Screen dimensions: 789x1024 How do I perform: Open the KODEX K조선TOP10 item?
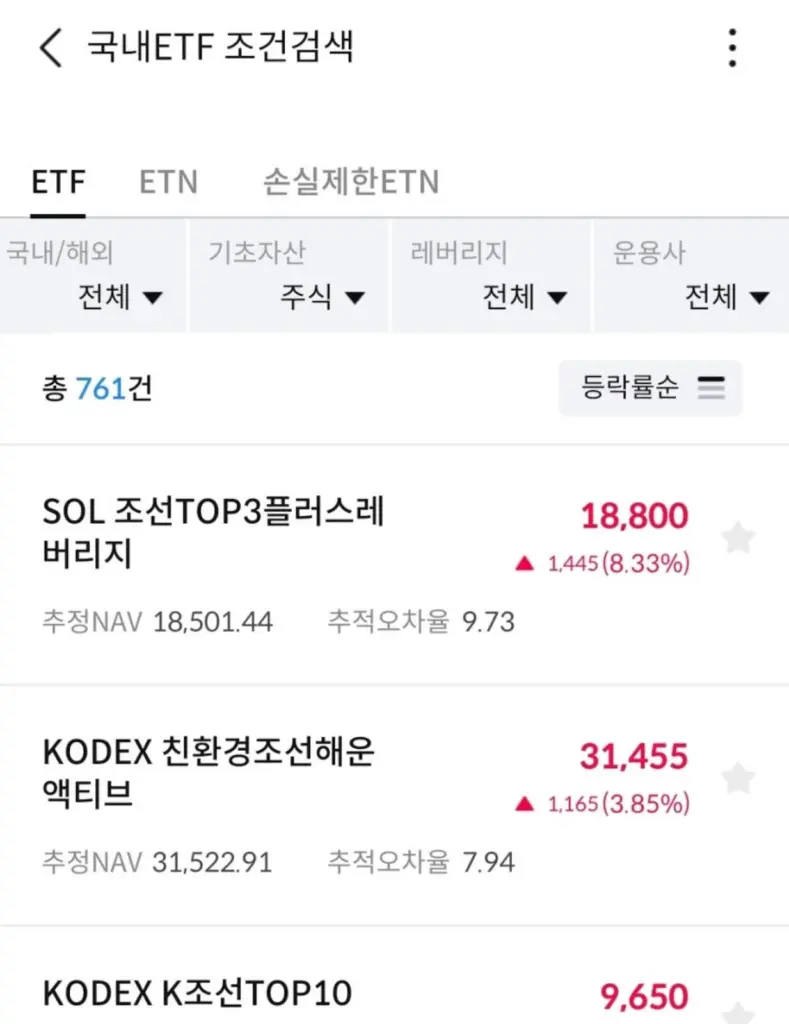tap(198, 994)
